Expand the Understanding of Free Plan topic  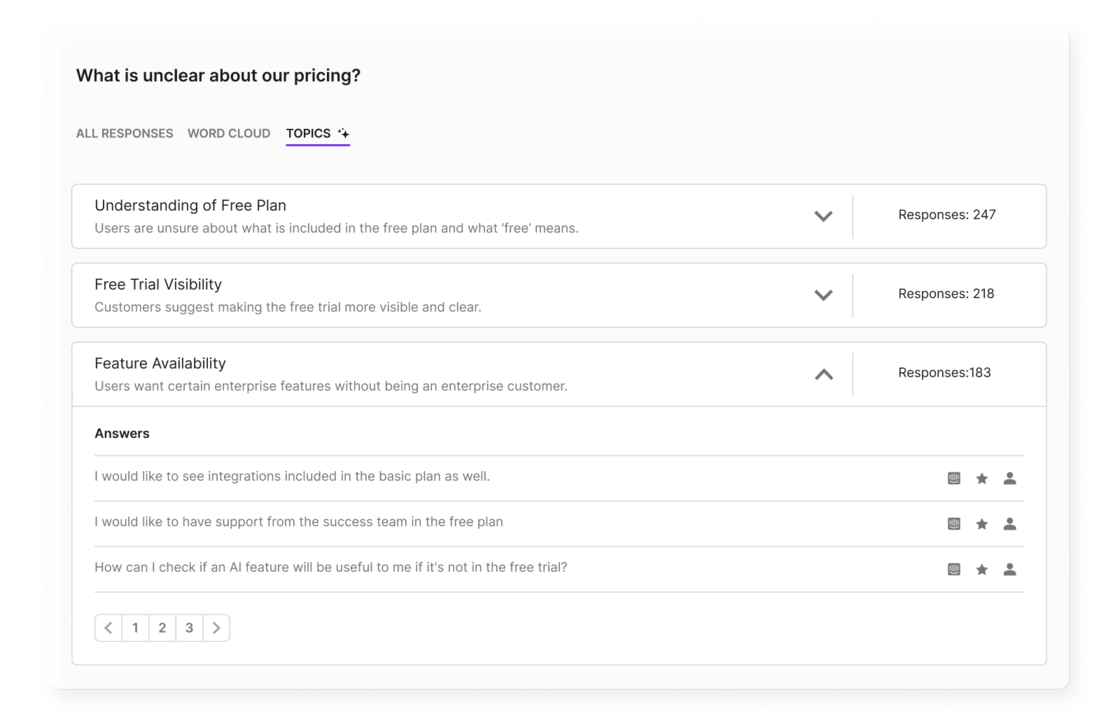pos(823,215)
